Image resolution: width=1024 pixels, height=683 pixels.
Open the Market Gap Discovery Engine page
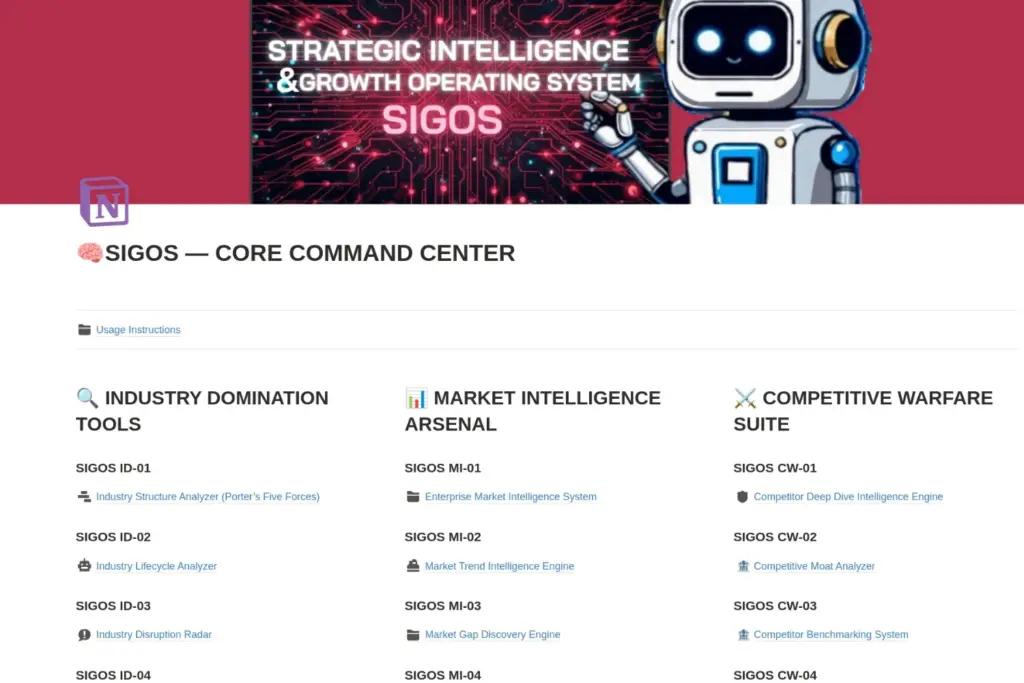point(492,634)
